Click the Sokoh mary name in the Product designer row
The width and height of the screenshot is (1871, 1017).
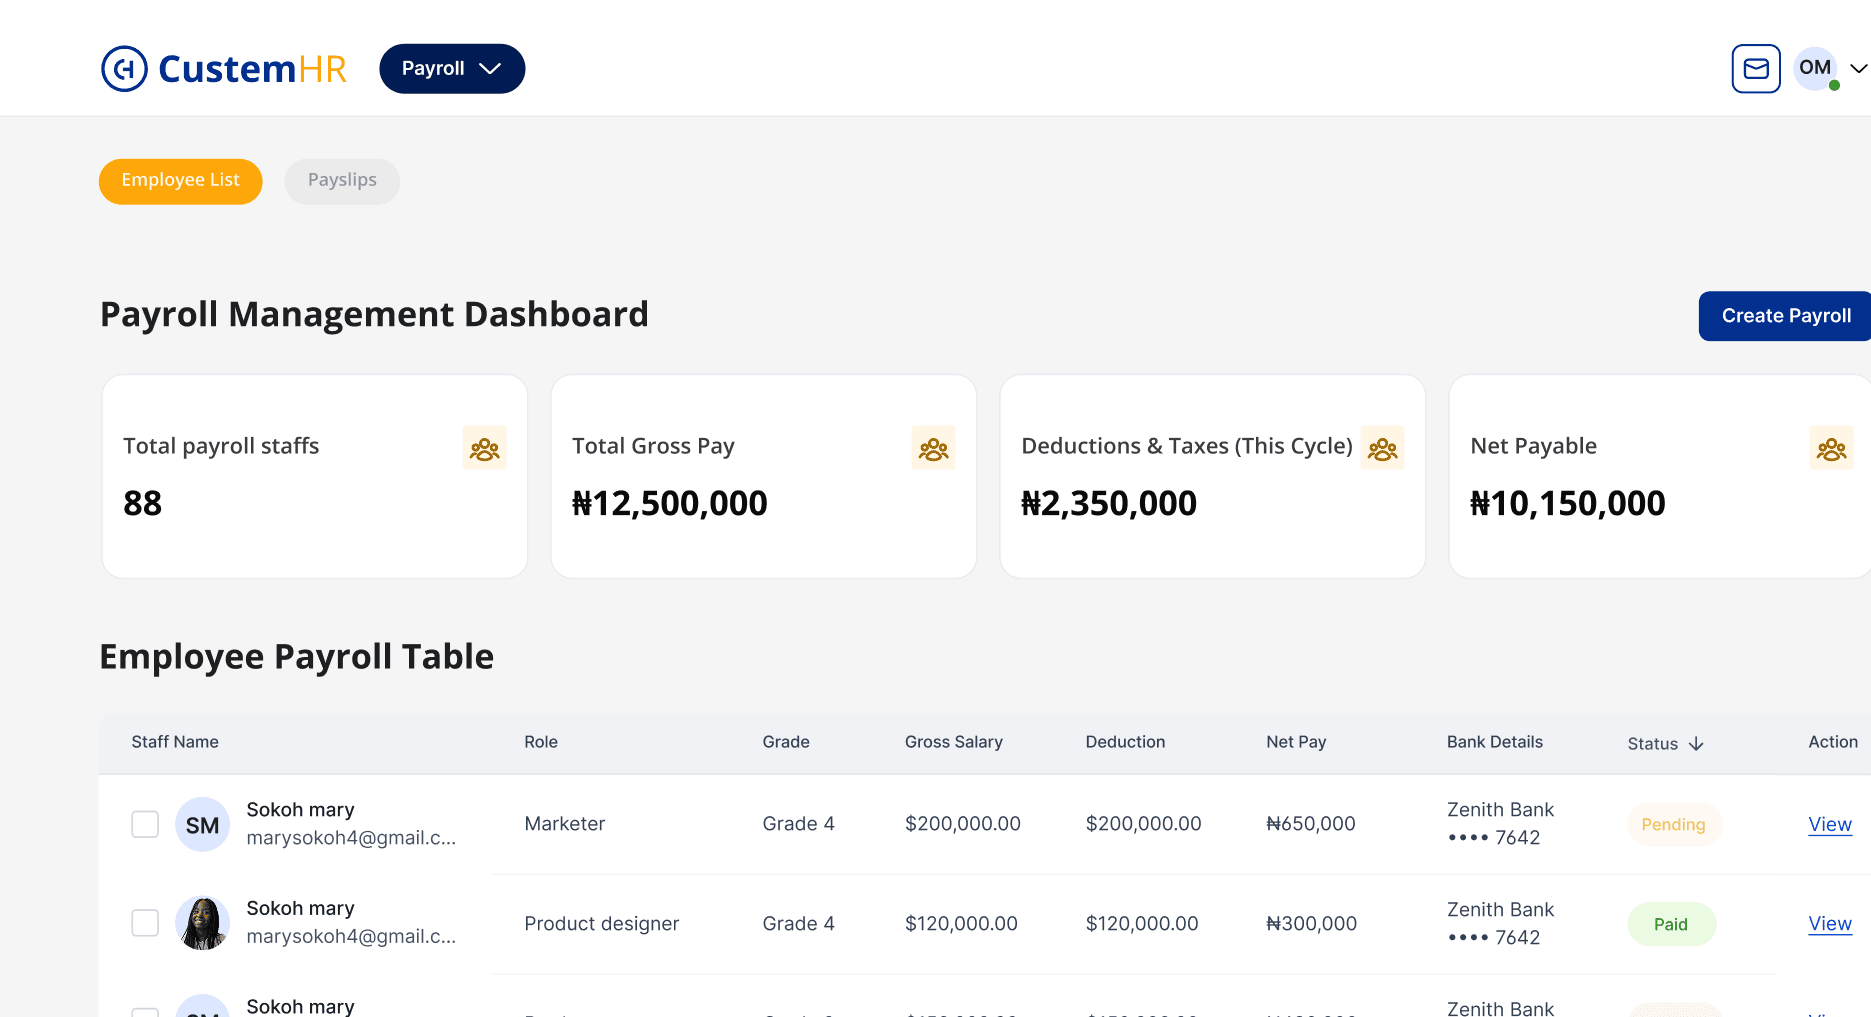301,909
